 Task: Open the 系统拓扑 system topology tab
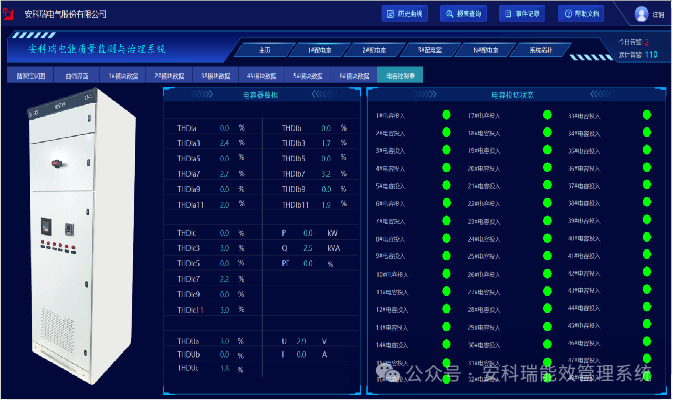540,50
